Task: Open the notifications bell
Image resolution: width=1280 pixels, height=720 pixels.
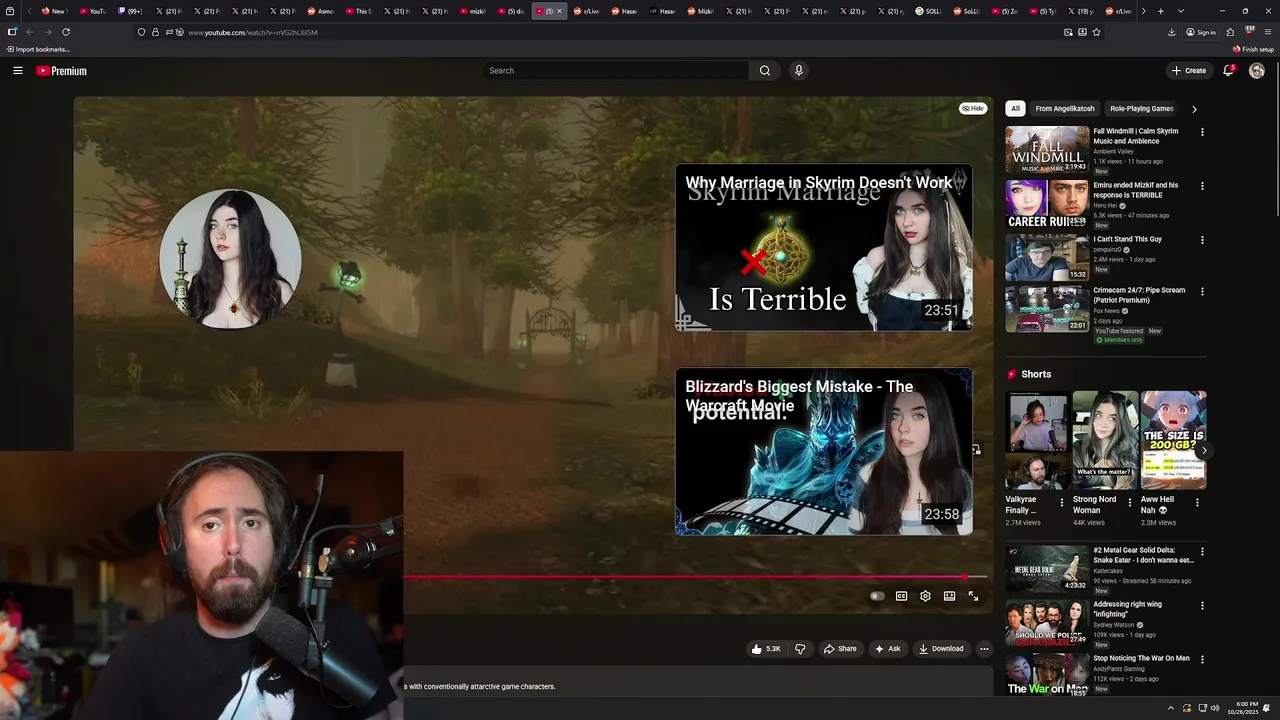Action: pos(1228,71)
